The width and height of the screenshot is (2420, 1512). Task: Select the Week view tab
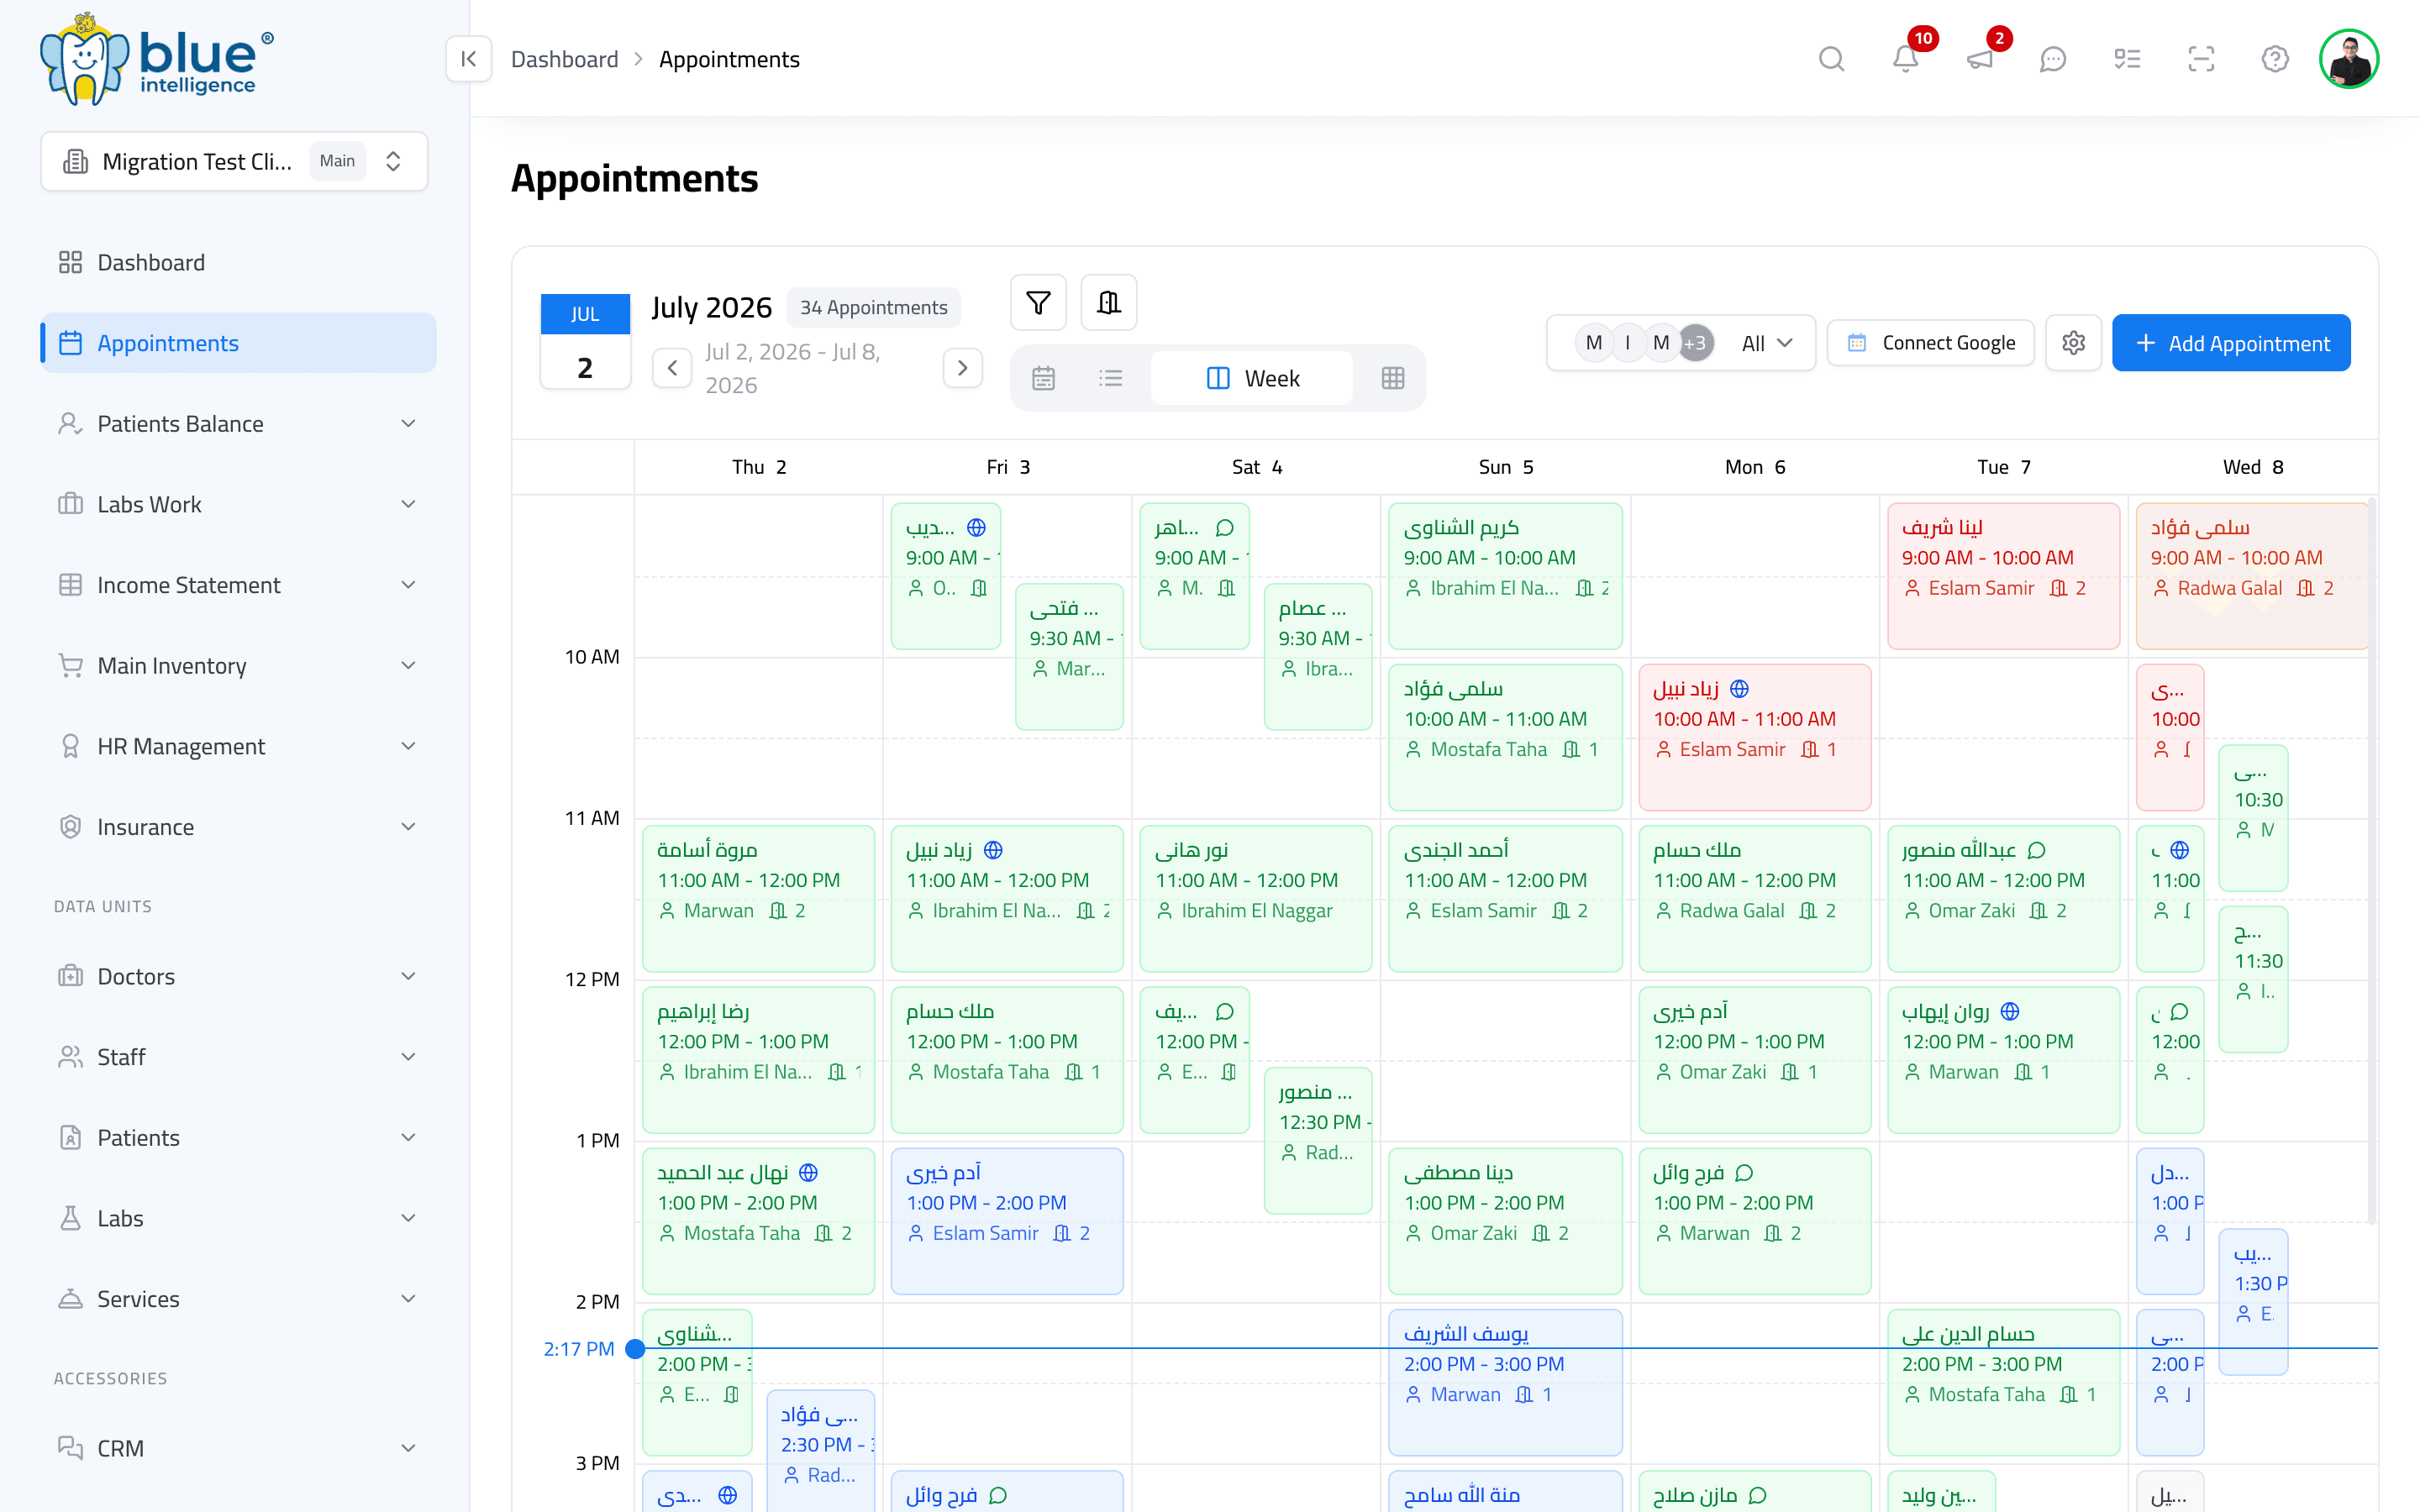tap(1252, 378)
